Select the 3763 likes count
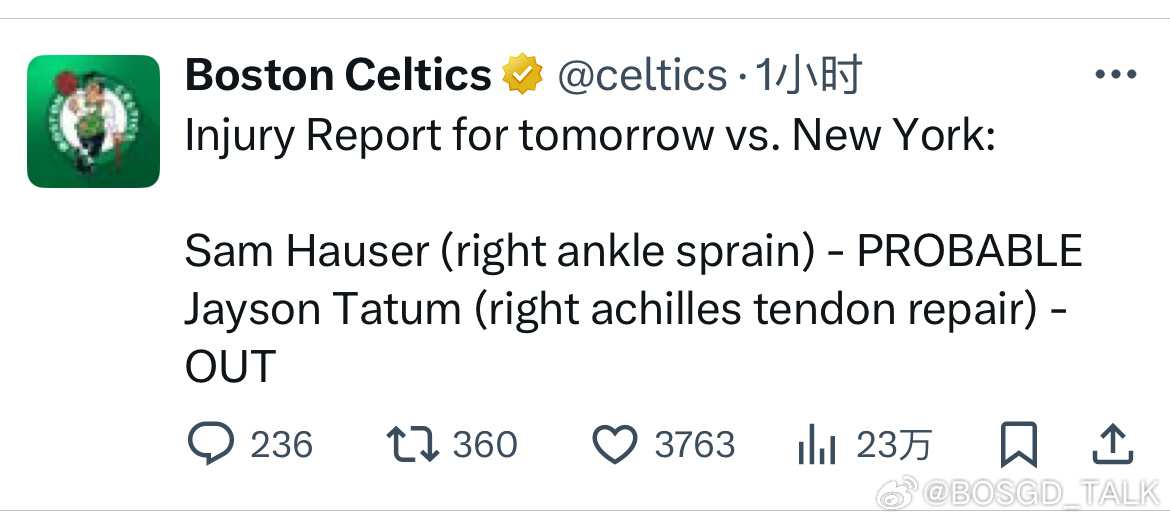The image size is (1170, 522). pyautogui.click(x=695, y=445)
